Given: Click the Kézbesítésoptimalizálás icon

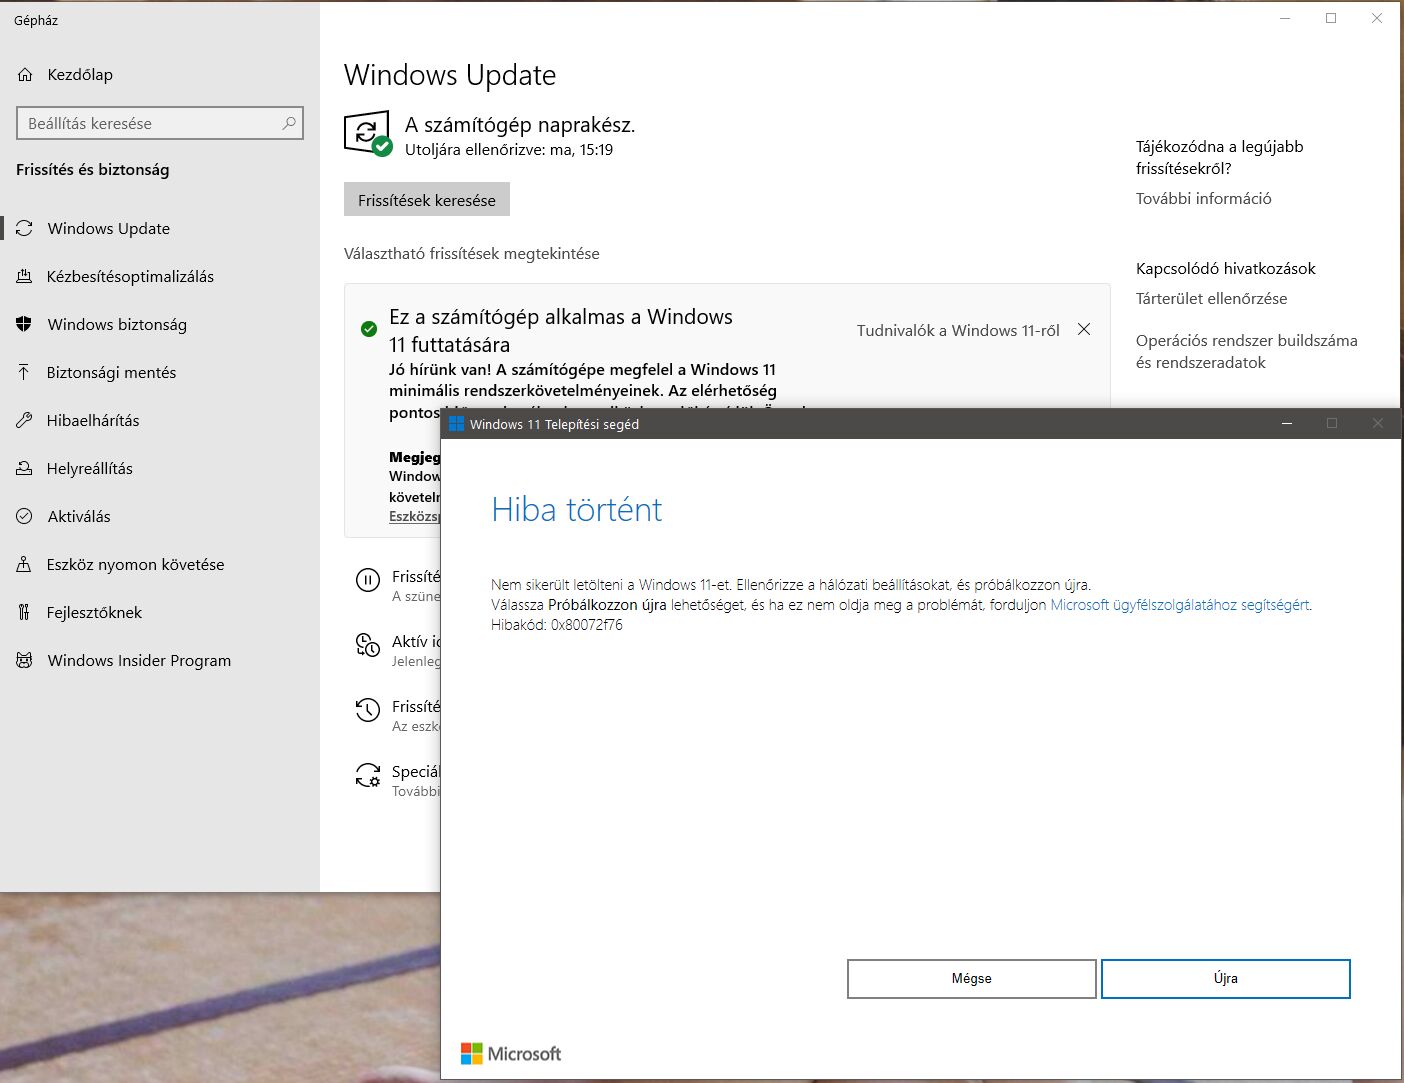Looking at the screenshot, I should [24, 276].
